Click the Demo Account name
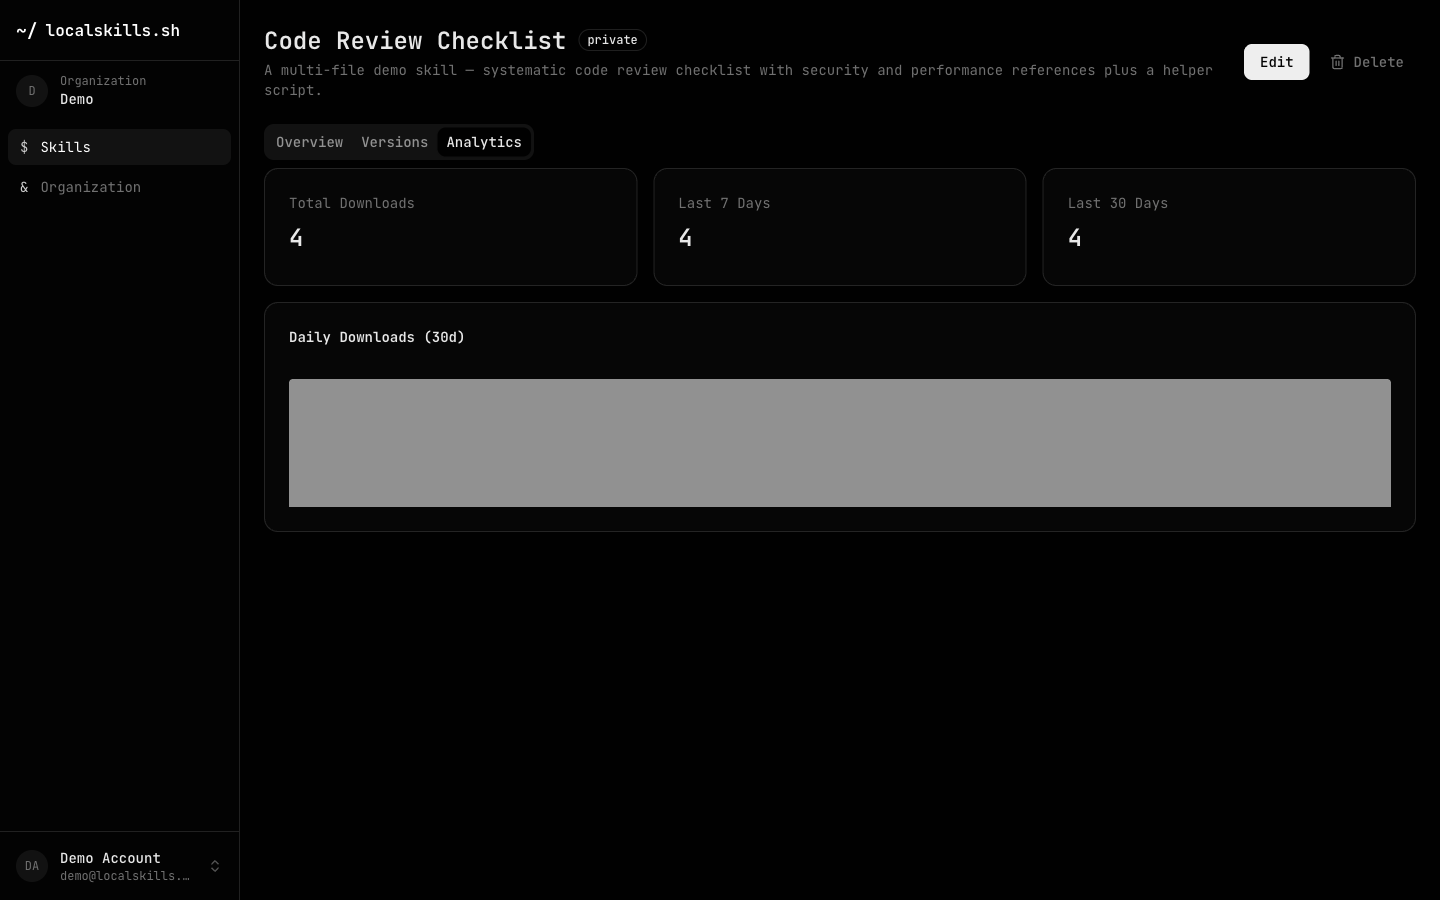 [x=110, y=858]
